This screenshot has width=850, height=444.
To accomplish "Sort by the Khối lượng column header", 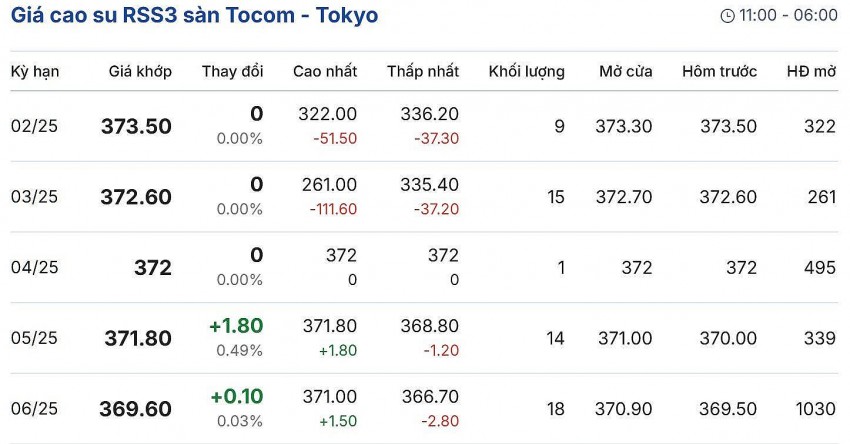I will [526, 71].
